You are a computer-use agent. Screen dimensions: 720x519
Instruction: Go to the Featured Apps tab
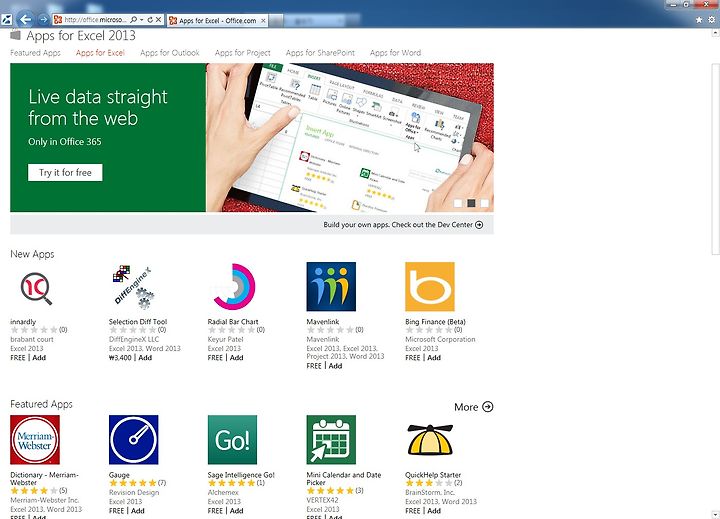(35, 53)
